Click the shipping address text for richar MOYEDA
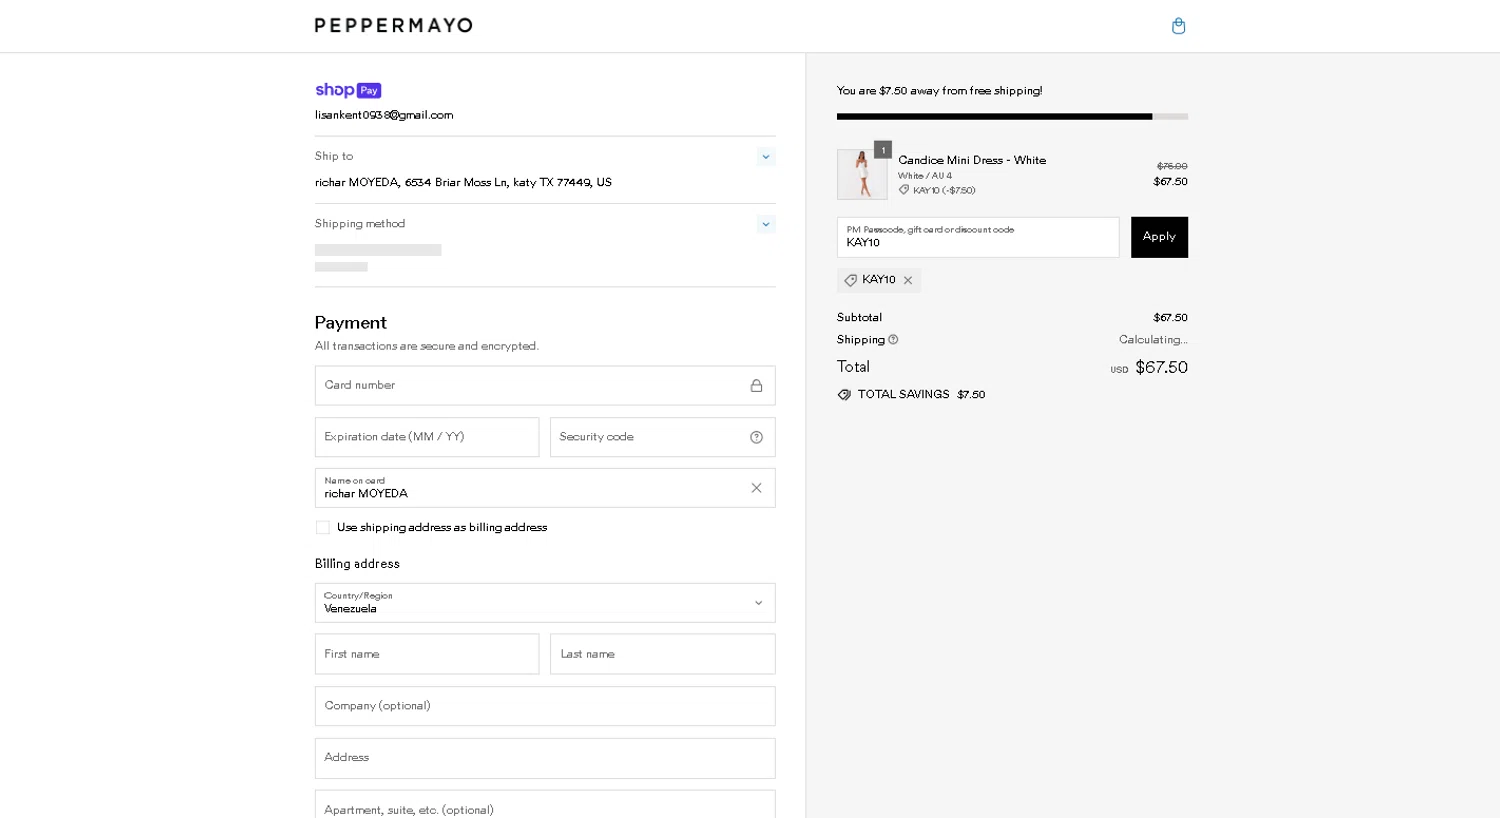 tap(463, 183)
